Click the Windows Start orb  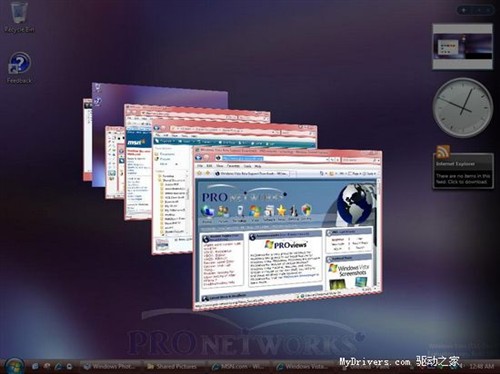coord(13,366)
